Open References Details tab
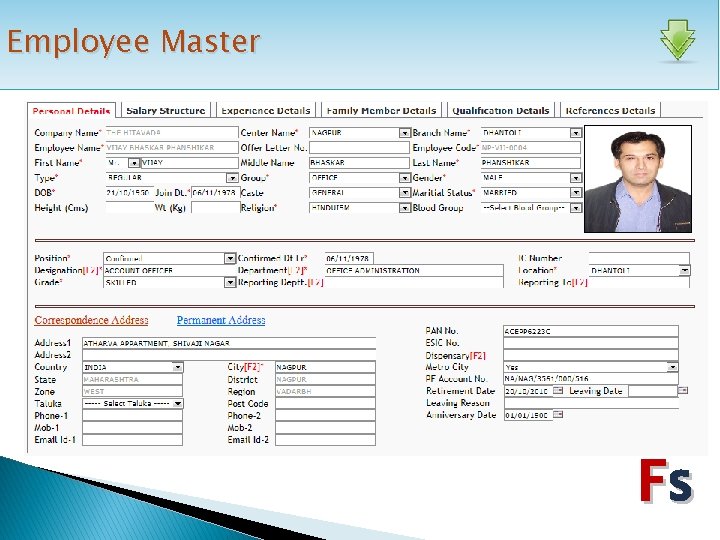 (x=610, y=110)
